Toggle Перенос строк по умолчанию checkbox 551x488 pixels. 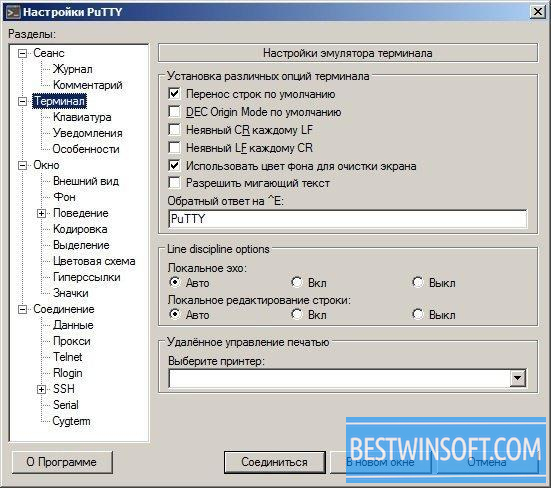[x=174, y=93]
